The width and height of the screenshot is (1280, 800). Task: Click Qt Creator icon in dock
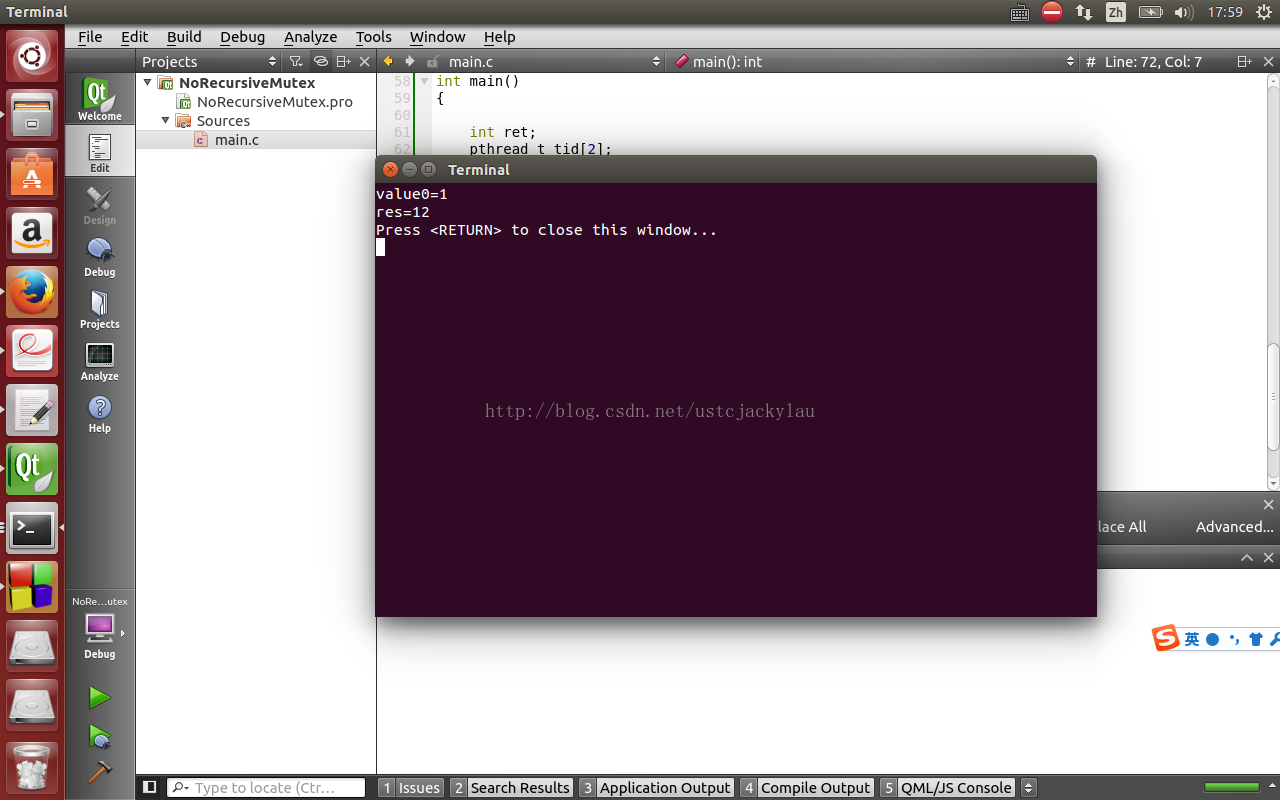33,469
